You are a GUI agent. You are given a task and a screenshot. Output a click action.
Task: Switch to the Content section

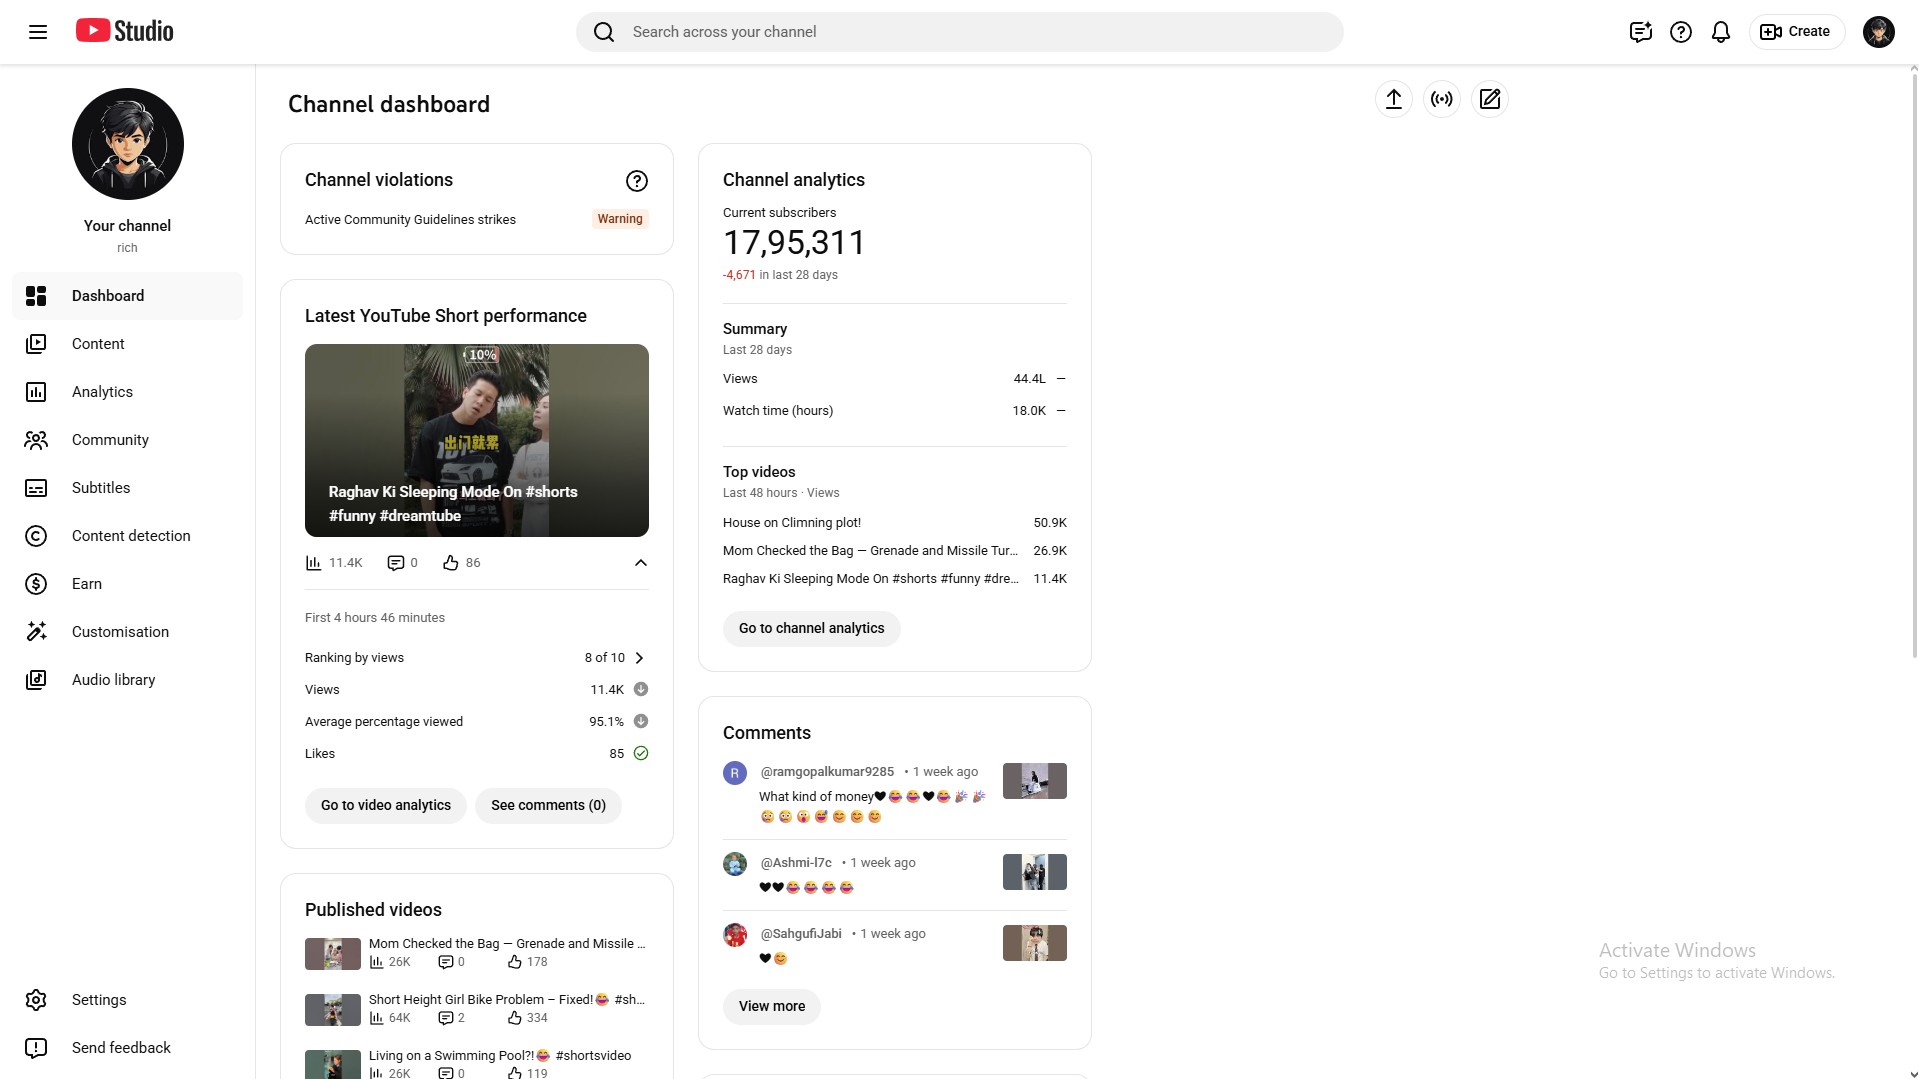pos(98,343)
